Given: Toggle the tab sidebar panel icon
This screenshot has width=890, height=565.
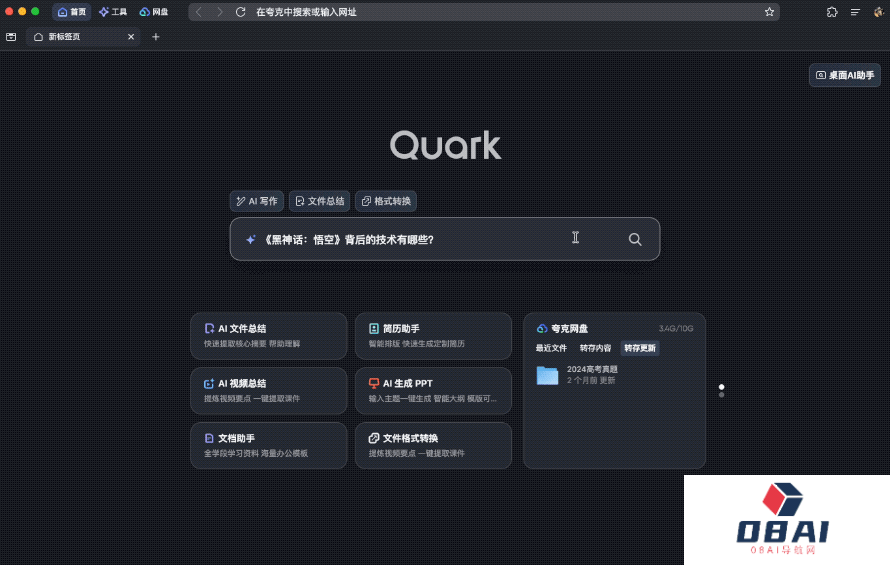Looking at the screenshot, I should point(11,37).
